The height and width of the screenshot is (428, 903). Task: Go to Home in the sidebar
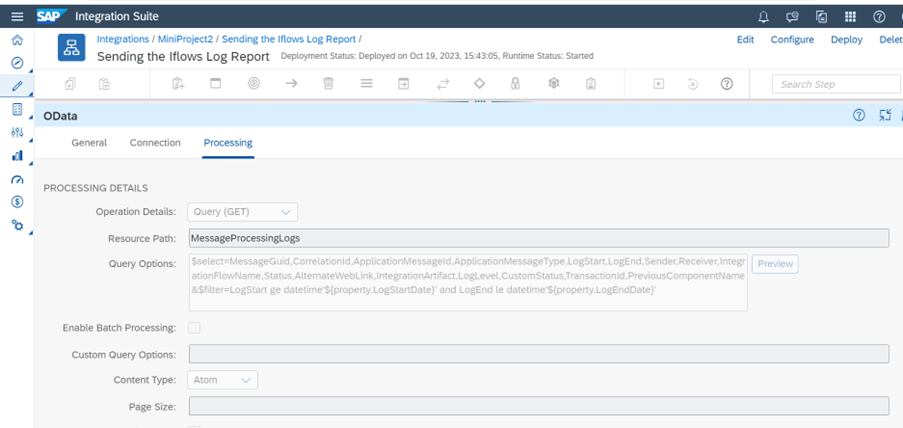(17, 40)
